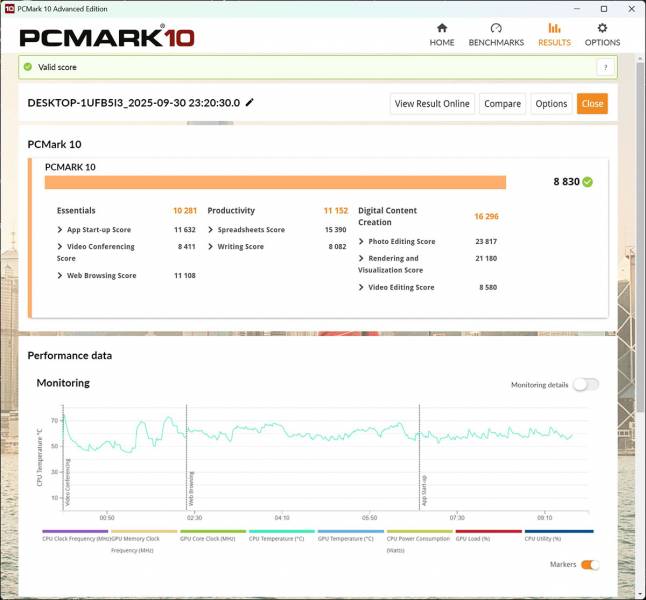Expand the Video Editing Score row

click(362, 287)
